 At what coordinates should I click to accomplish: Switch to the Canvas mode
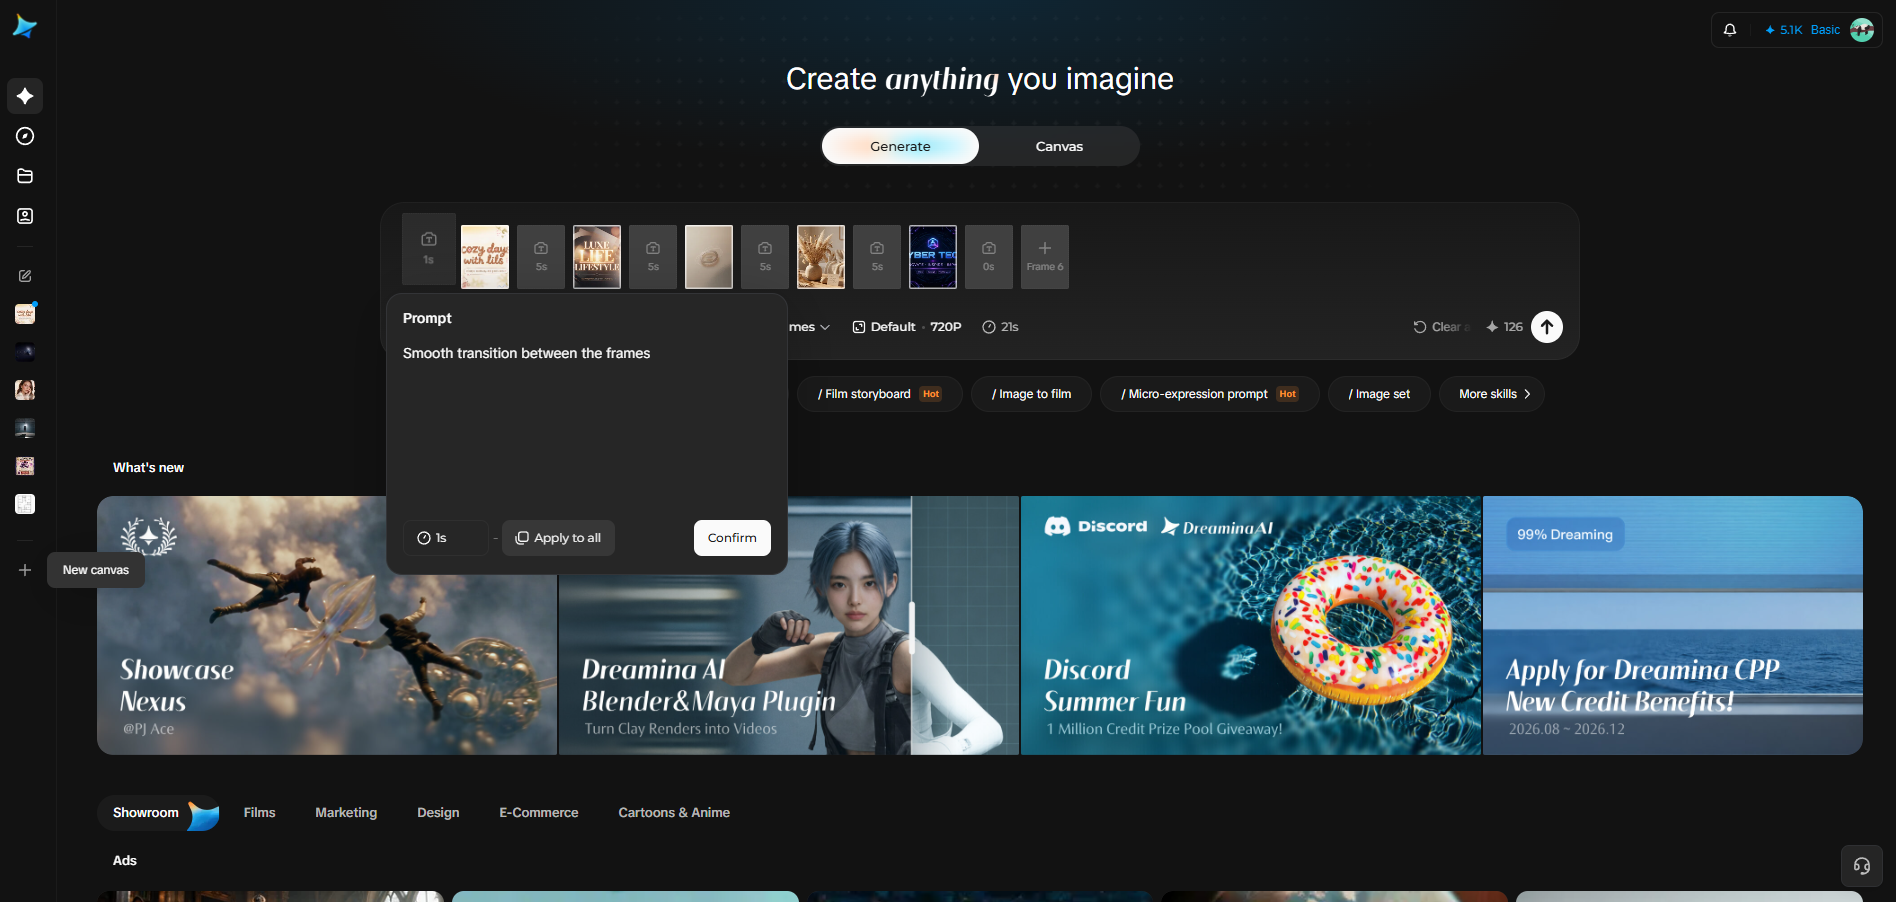click(1059, 146)
